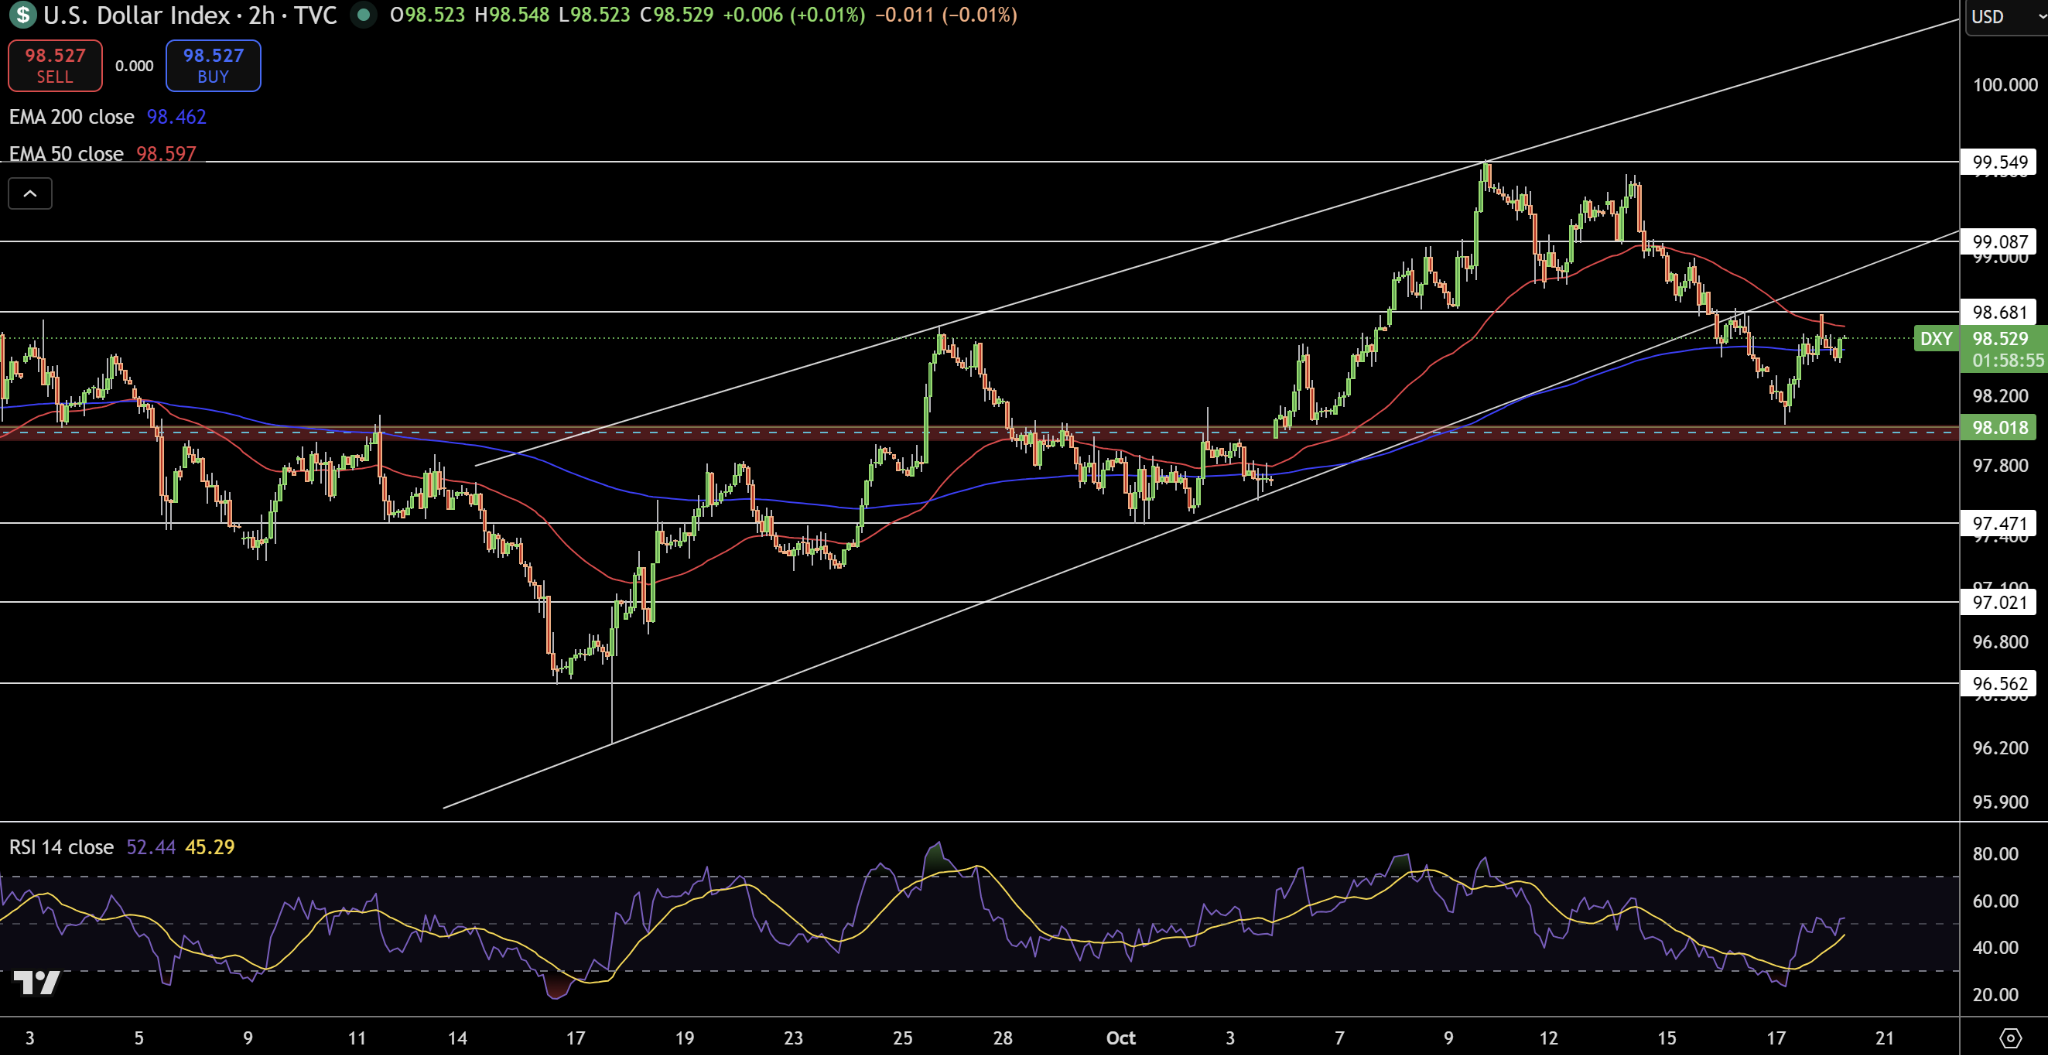Click the 21 date on time axis
This screenshot has width=2048, height=1055.
1885,1038
